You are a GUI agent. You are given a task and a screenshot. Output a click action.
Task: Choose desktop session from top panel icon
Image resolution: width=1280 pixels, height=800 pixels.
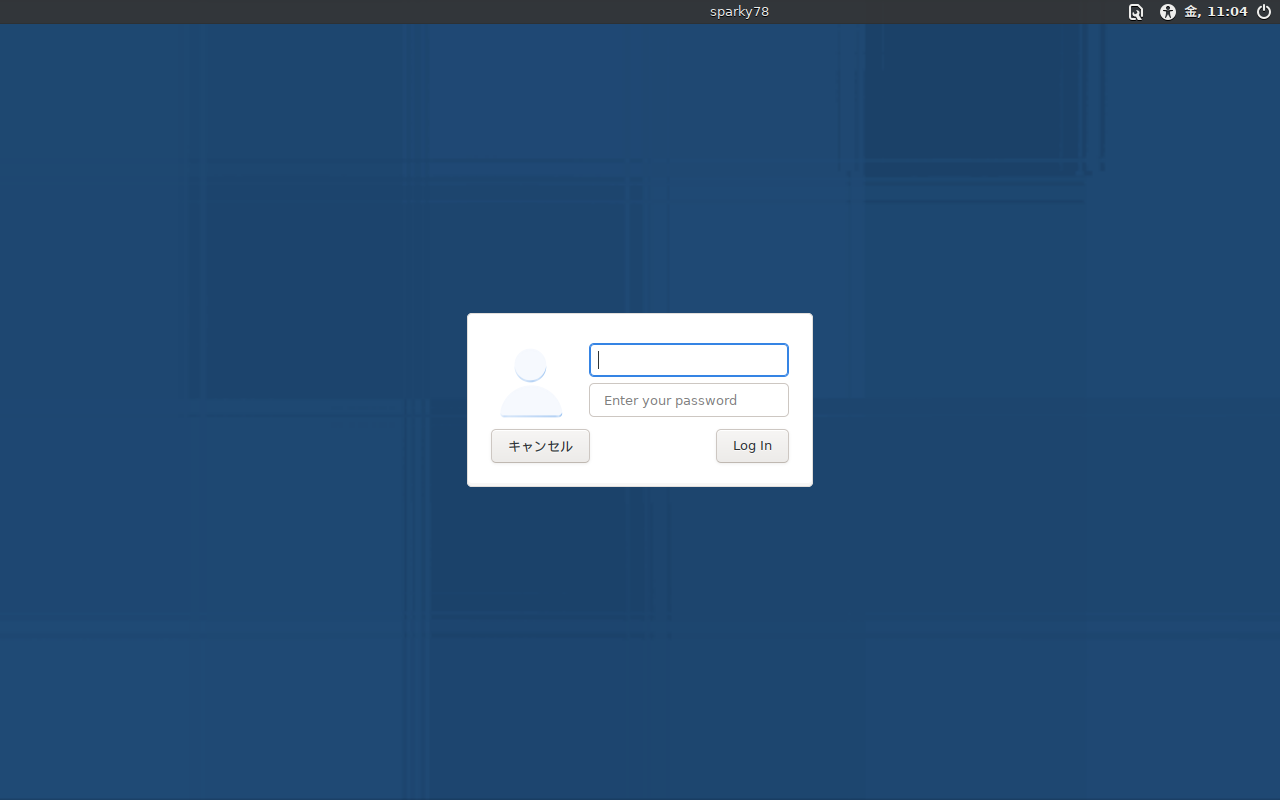tap(1136, 12)
